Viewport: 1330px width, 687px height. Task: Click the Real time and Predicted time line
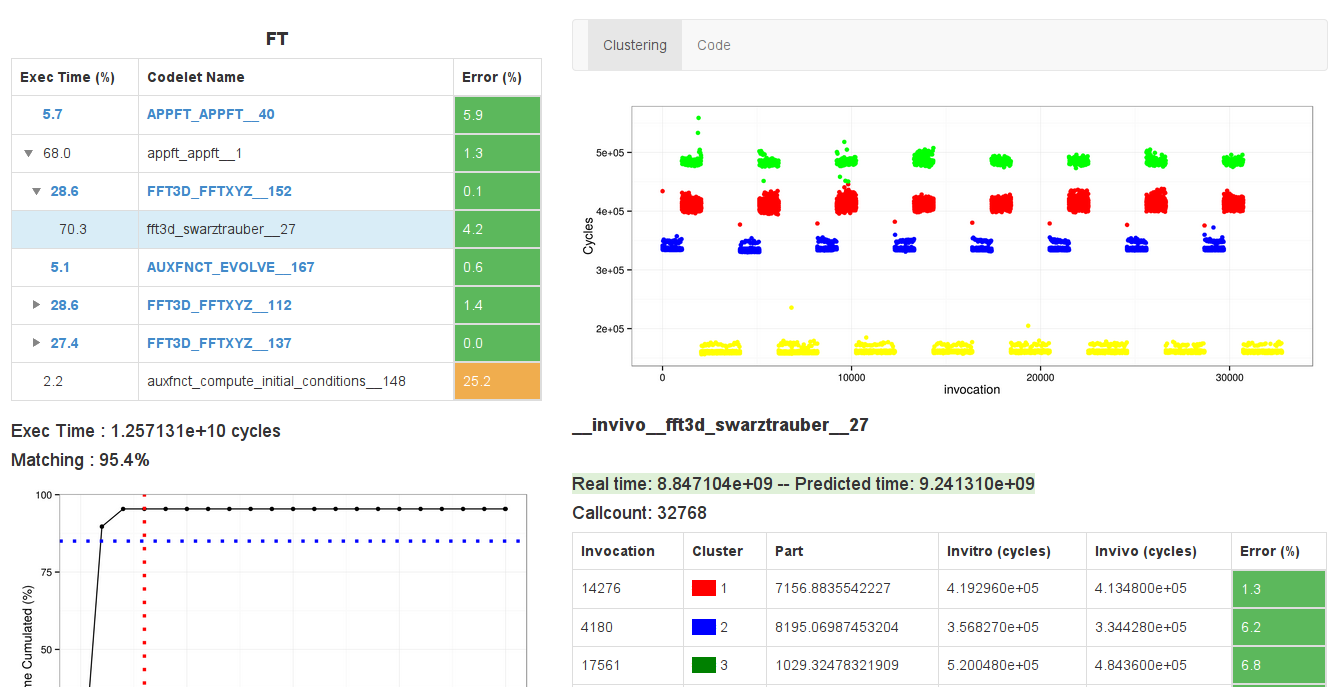[x=804, y=484]
